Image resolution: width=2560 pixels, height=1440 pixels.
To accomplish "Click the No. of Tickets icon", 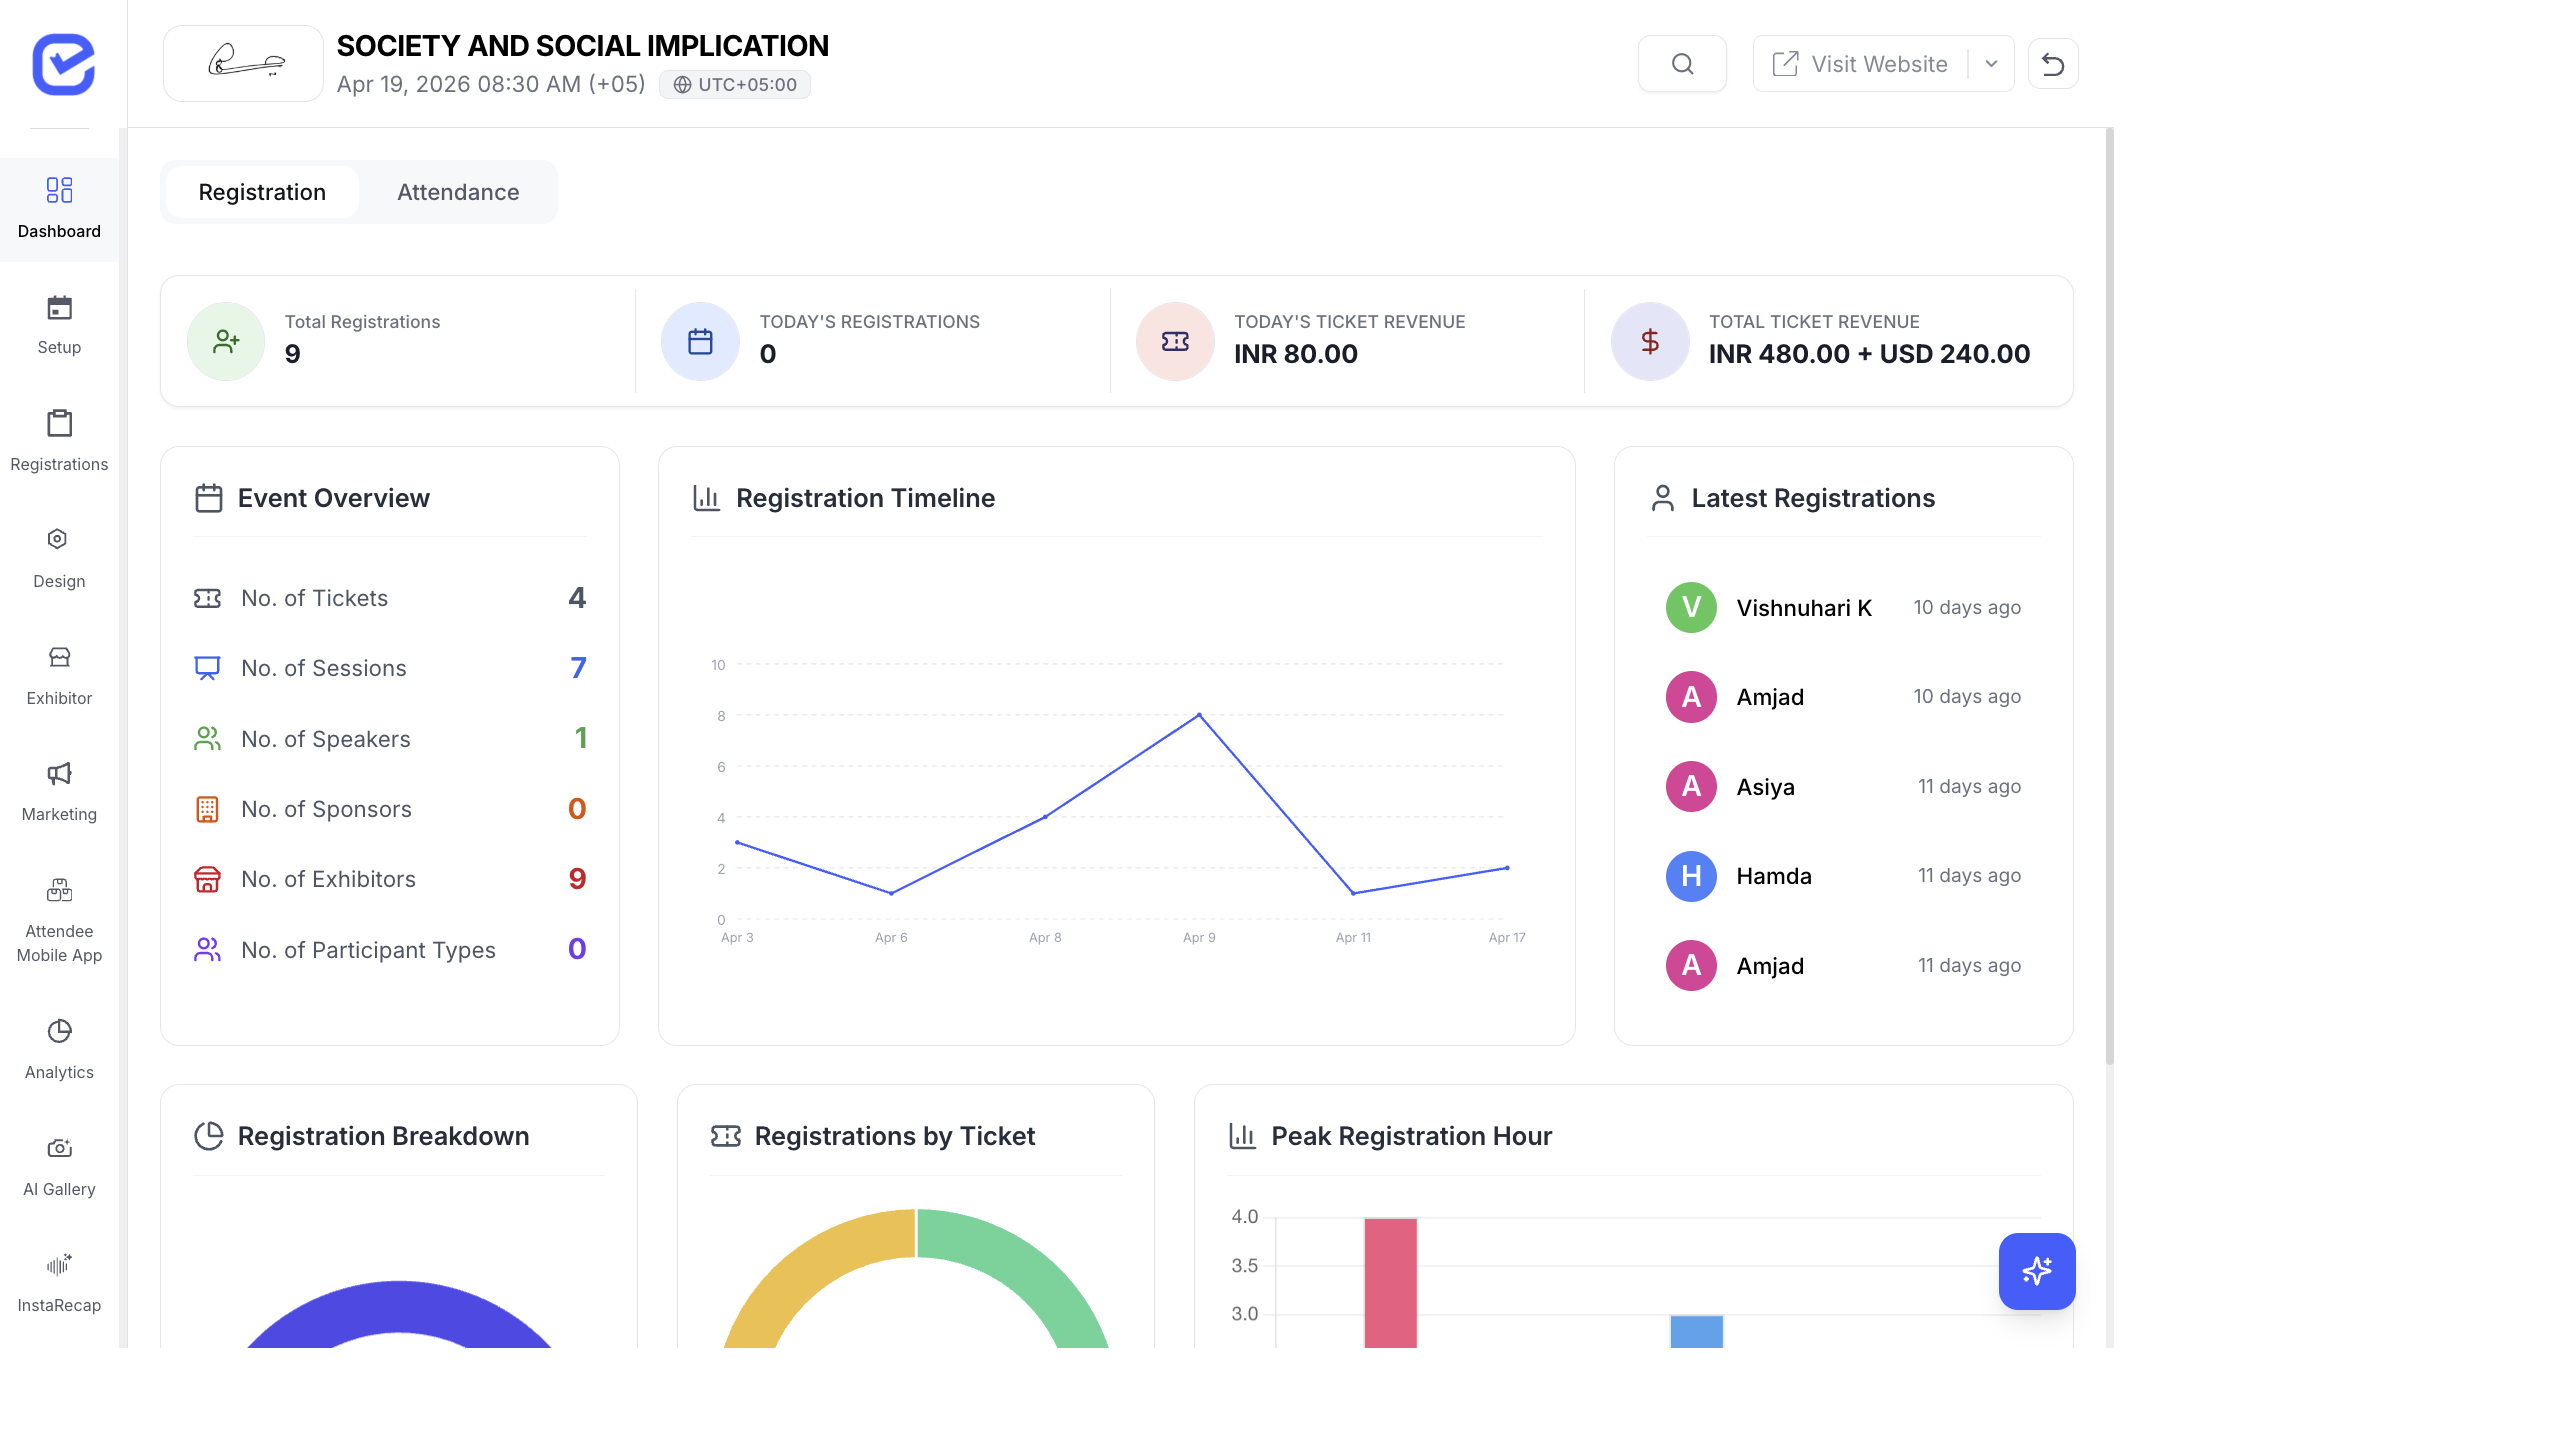I will point(207,598).
